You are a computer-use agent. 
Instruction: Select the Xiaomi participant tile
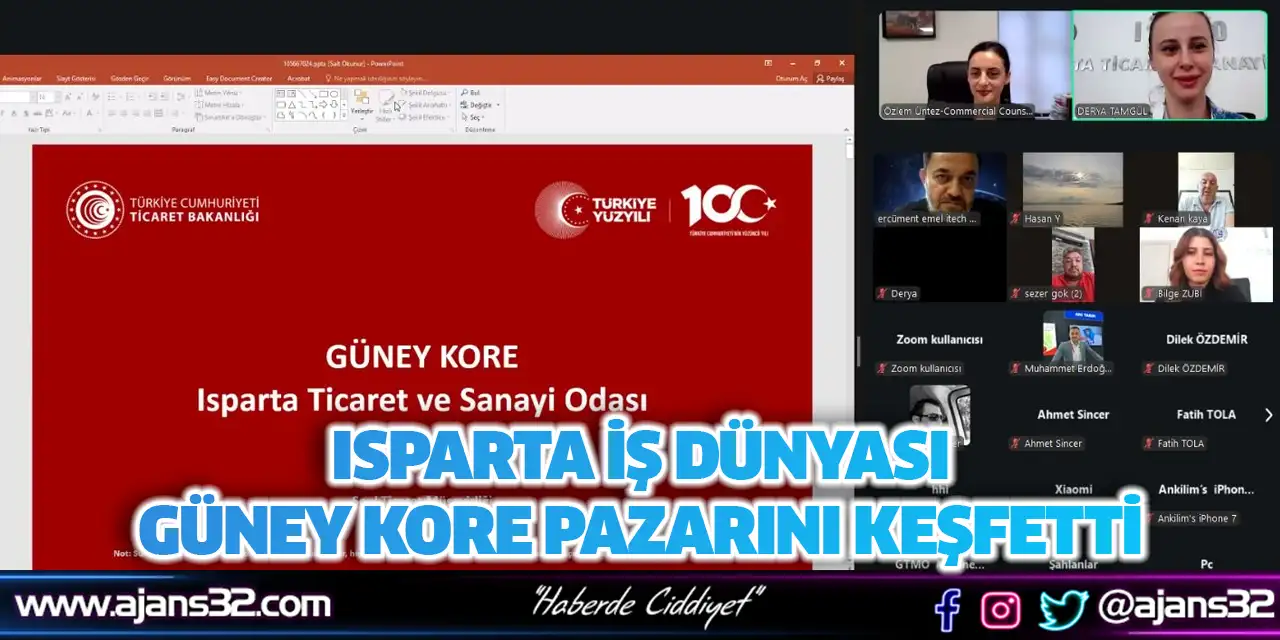coord(1073,489)
